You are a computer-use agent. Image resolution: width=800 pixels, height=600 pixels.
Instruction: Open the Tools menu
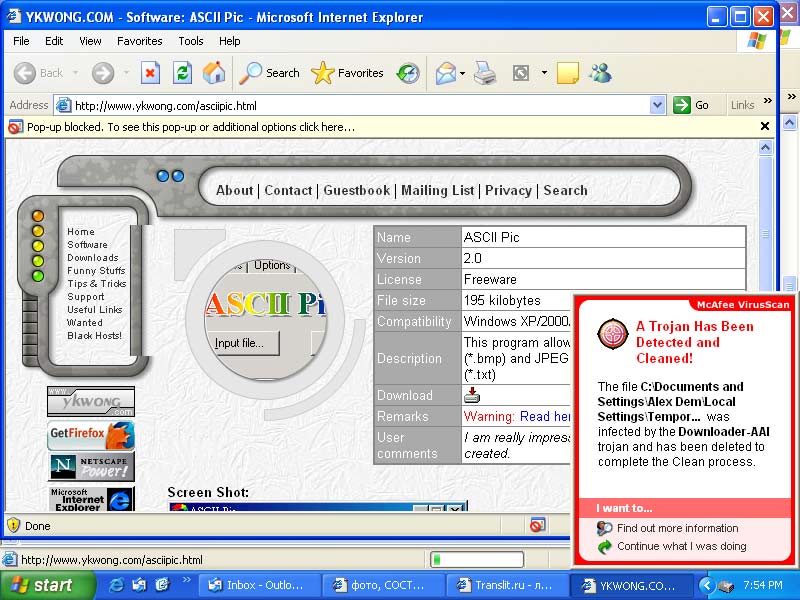(x=191, y=41)
